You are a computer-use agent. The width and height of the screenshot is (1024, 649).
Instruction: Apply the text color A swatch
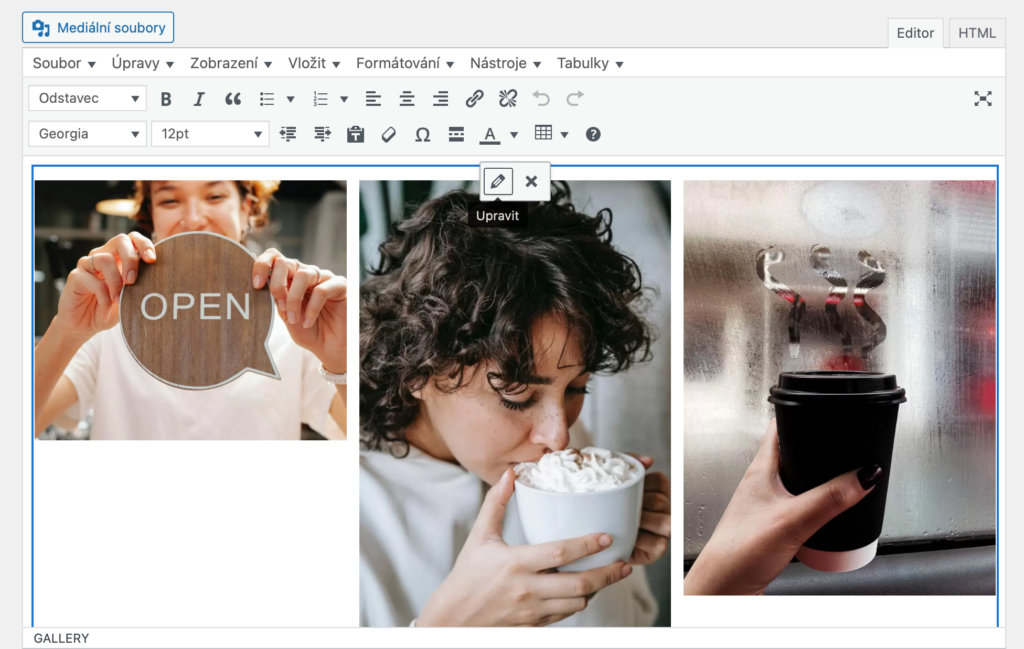489,134
